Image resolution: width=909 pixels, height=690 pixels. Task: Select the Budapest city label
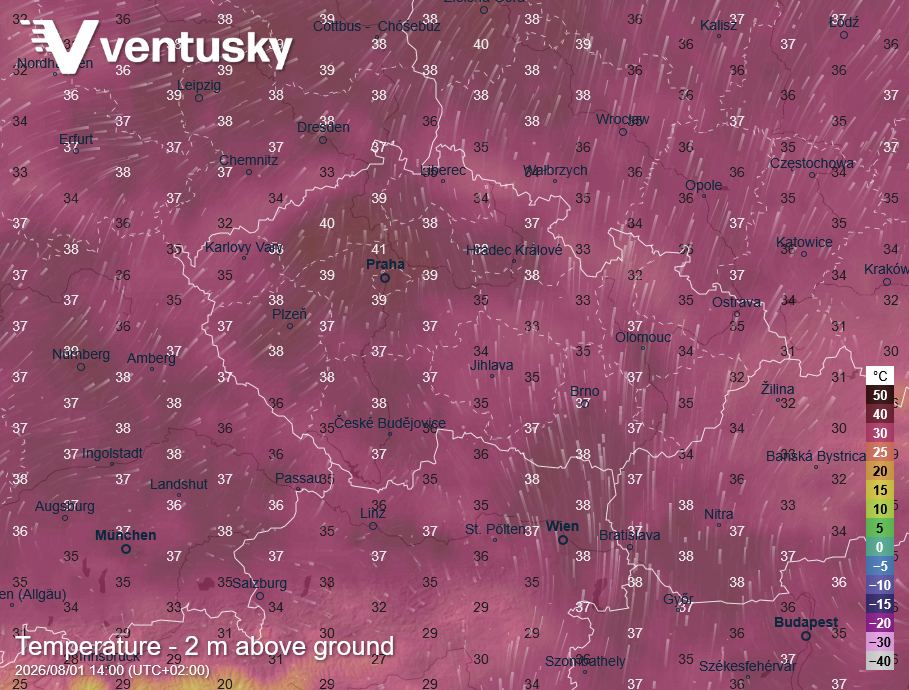click(x=806, y=622)
